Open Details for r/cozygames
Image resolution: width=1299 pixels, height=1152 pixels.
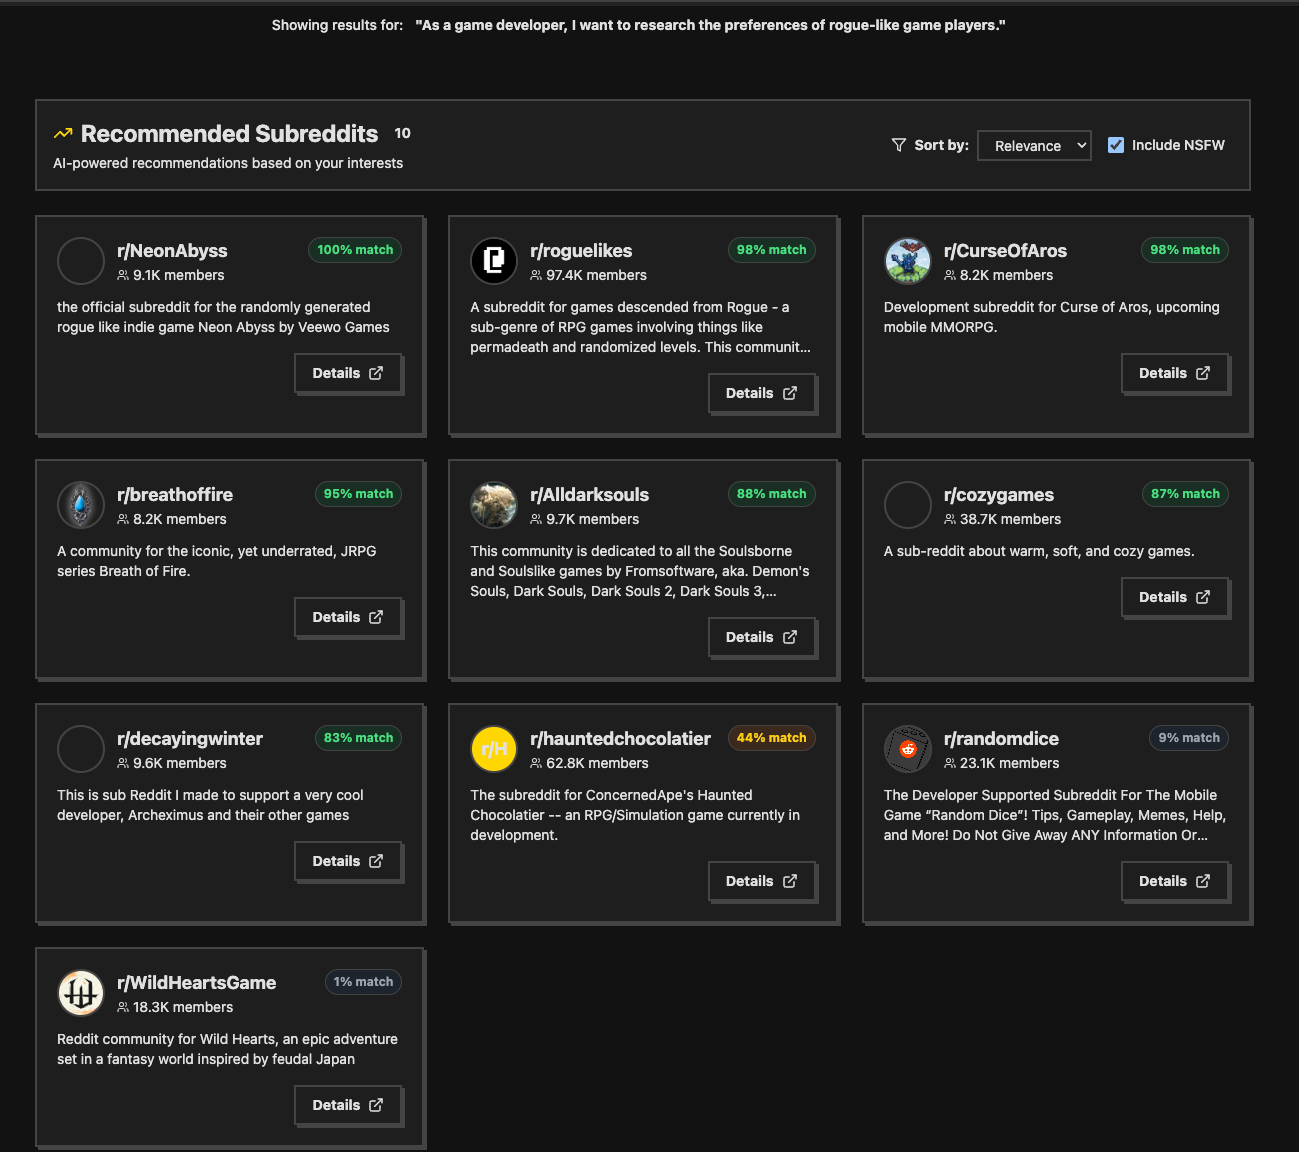pyautogui.click(x=1174, y=597)
